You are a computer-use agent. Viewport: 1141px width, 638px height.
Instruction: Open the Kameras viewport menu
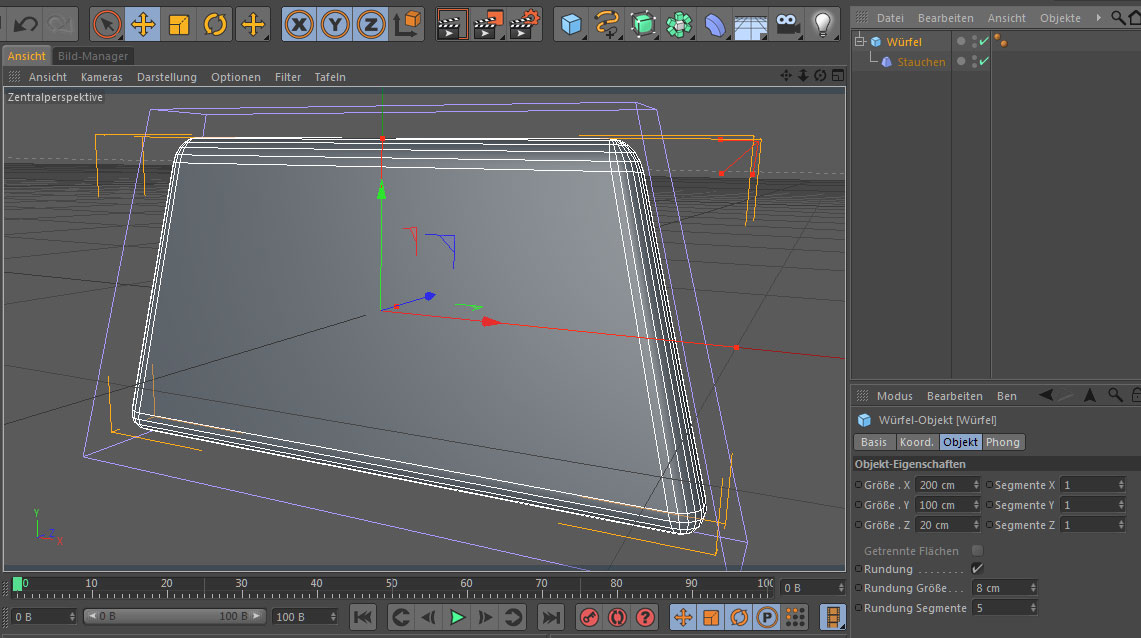(101, 77)
